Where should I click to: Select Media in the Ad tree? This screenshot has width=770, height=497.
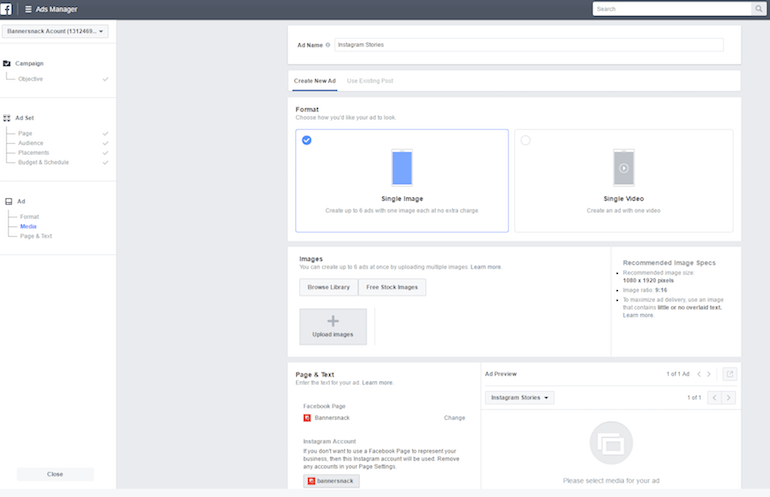tap(28, 226)
